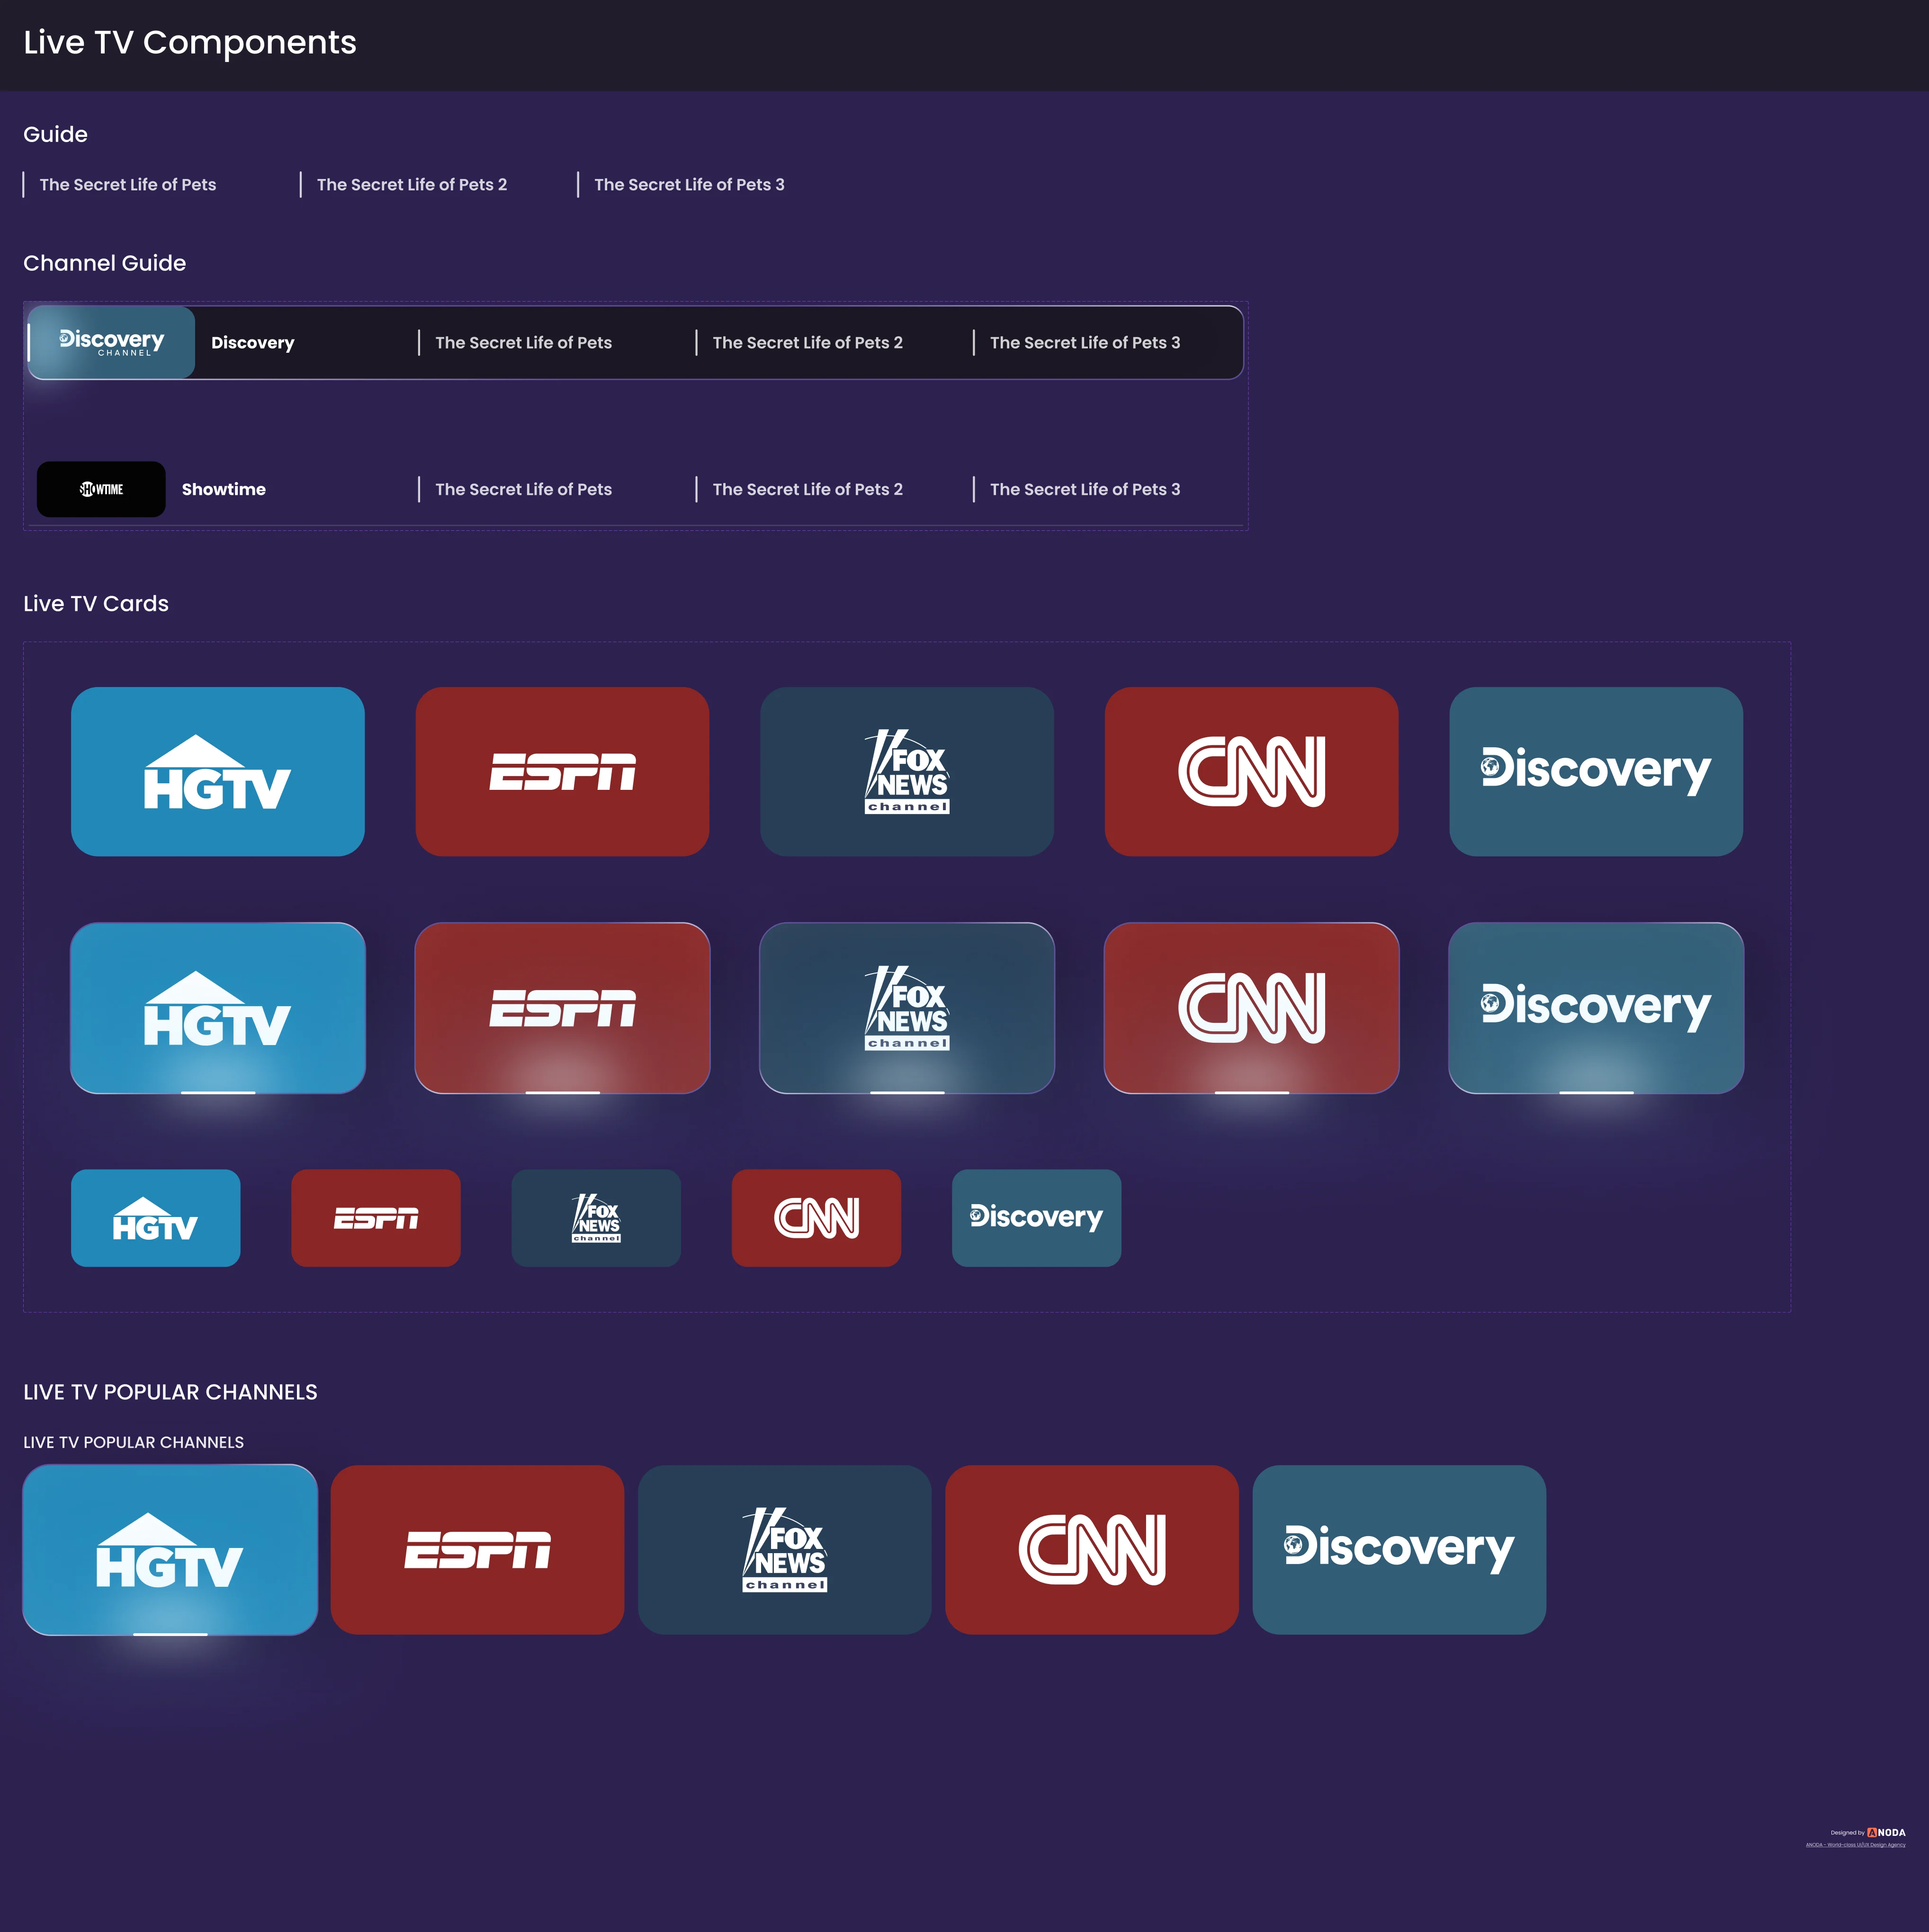Screen dimensions: 1929x1932
Task: Open 'The Secret Life of Pets 2' in Showtime row
Action: coord(807,490)
